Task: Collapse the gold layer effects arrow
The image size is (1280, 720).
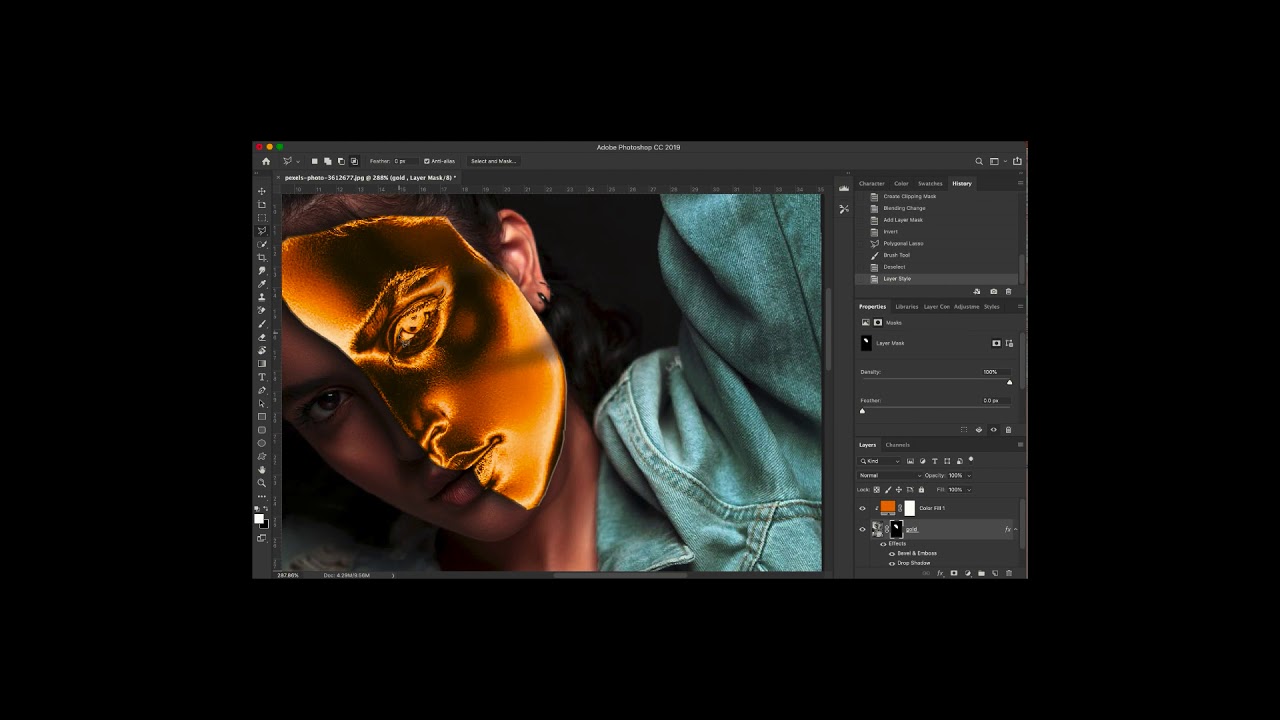Action: click(x=1016, y=529)
